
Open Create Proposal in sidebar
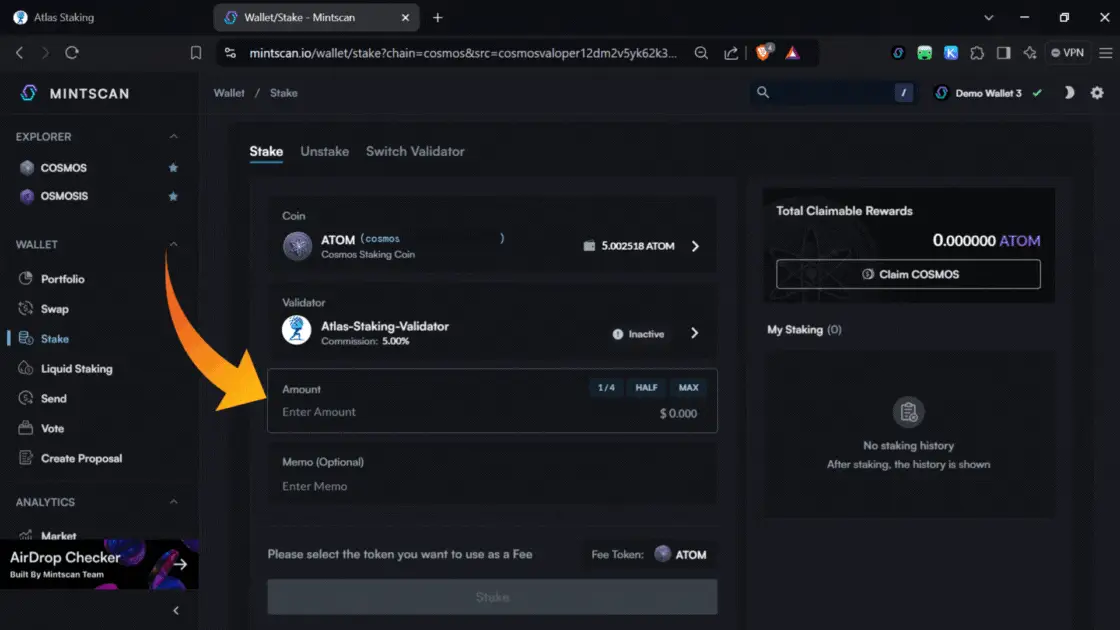pyautogui.click(x=81, y=458)
